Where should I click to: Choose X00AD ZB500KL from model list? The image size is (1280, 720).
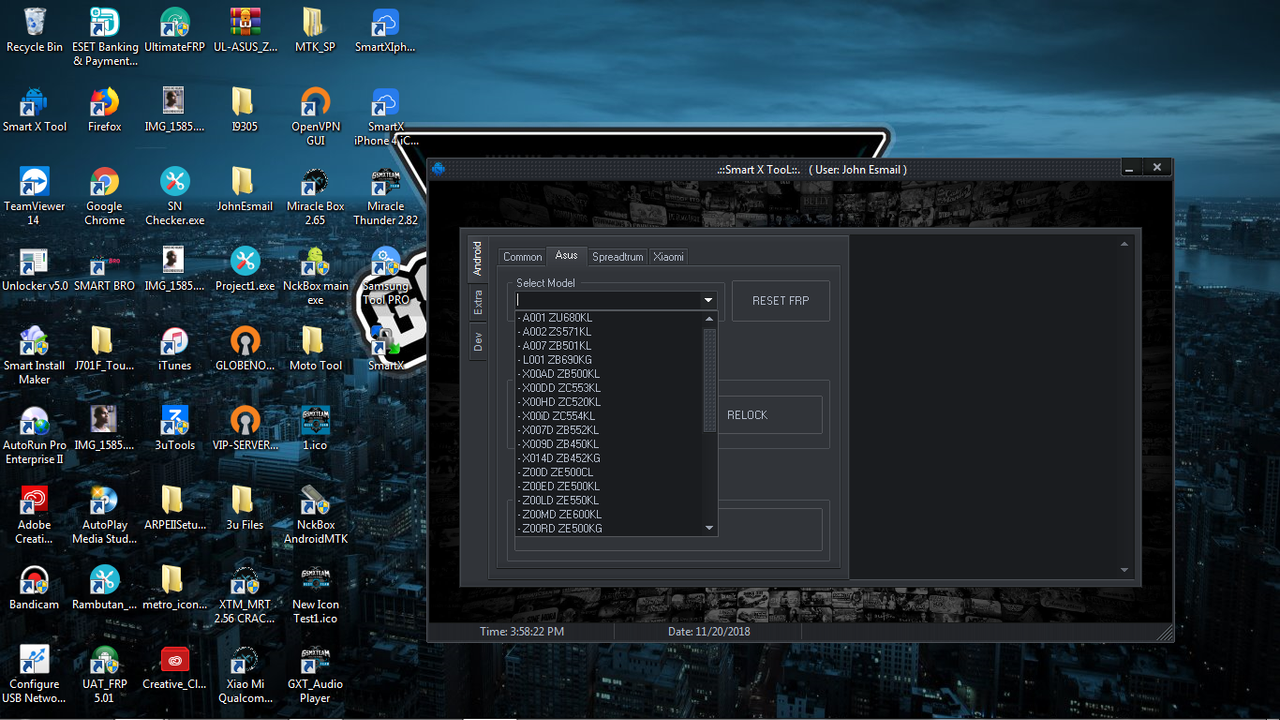pyautogui.click(x=609, y=374)
